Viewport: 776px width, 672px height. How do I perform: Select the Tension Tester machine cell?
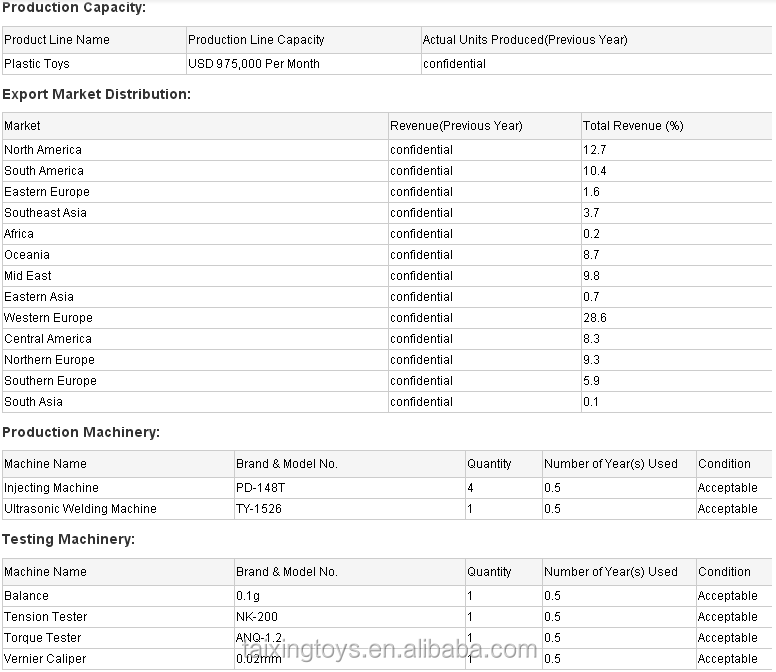click(x=45, y=617)
